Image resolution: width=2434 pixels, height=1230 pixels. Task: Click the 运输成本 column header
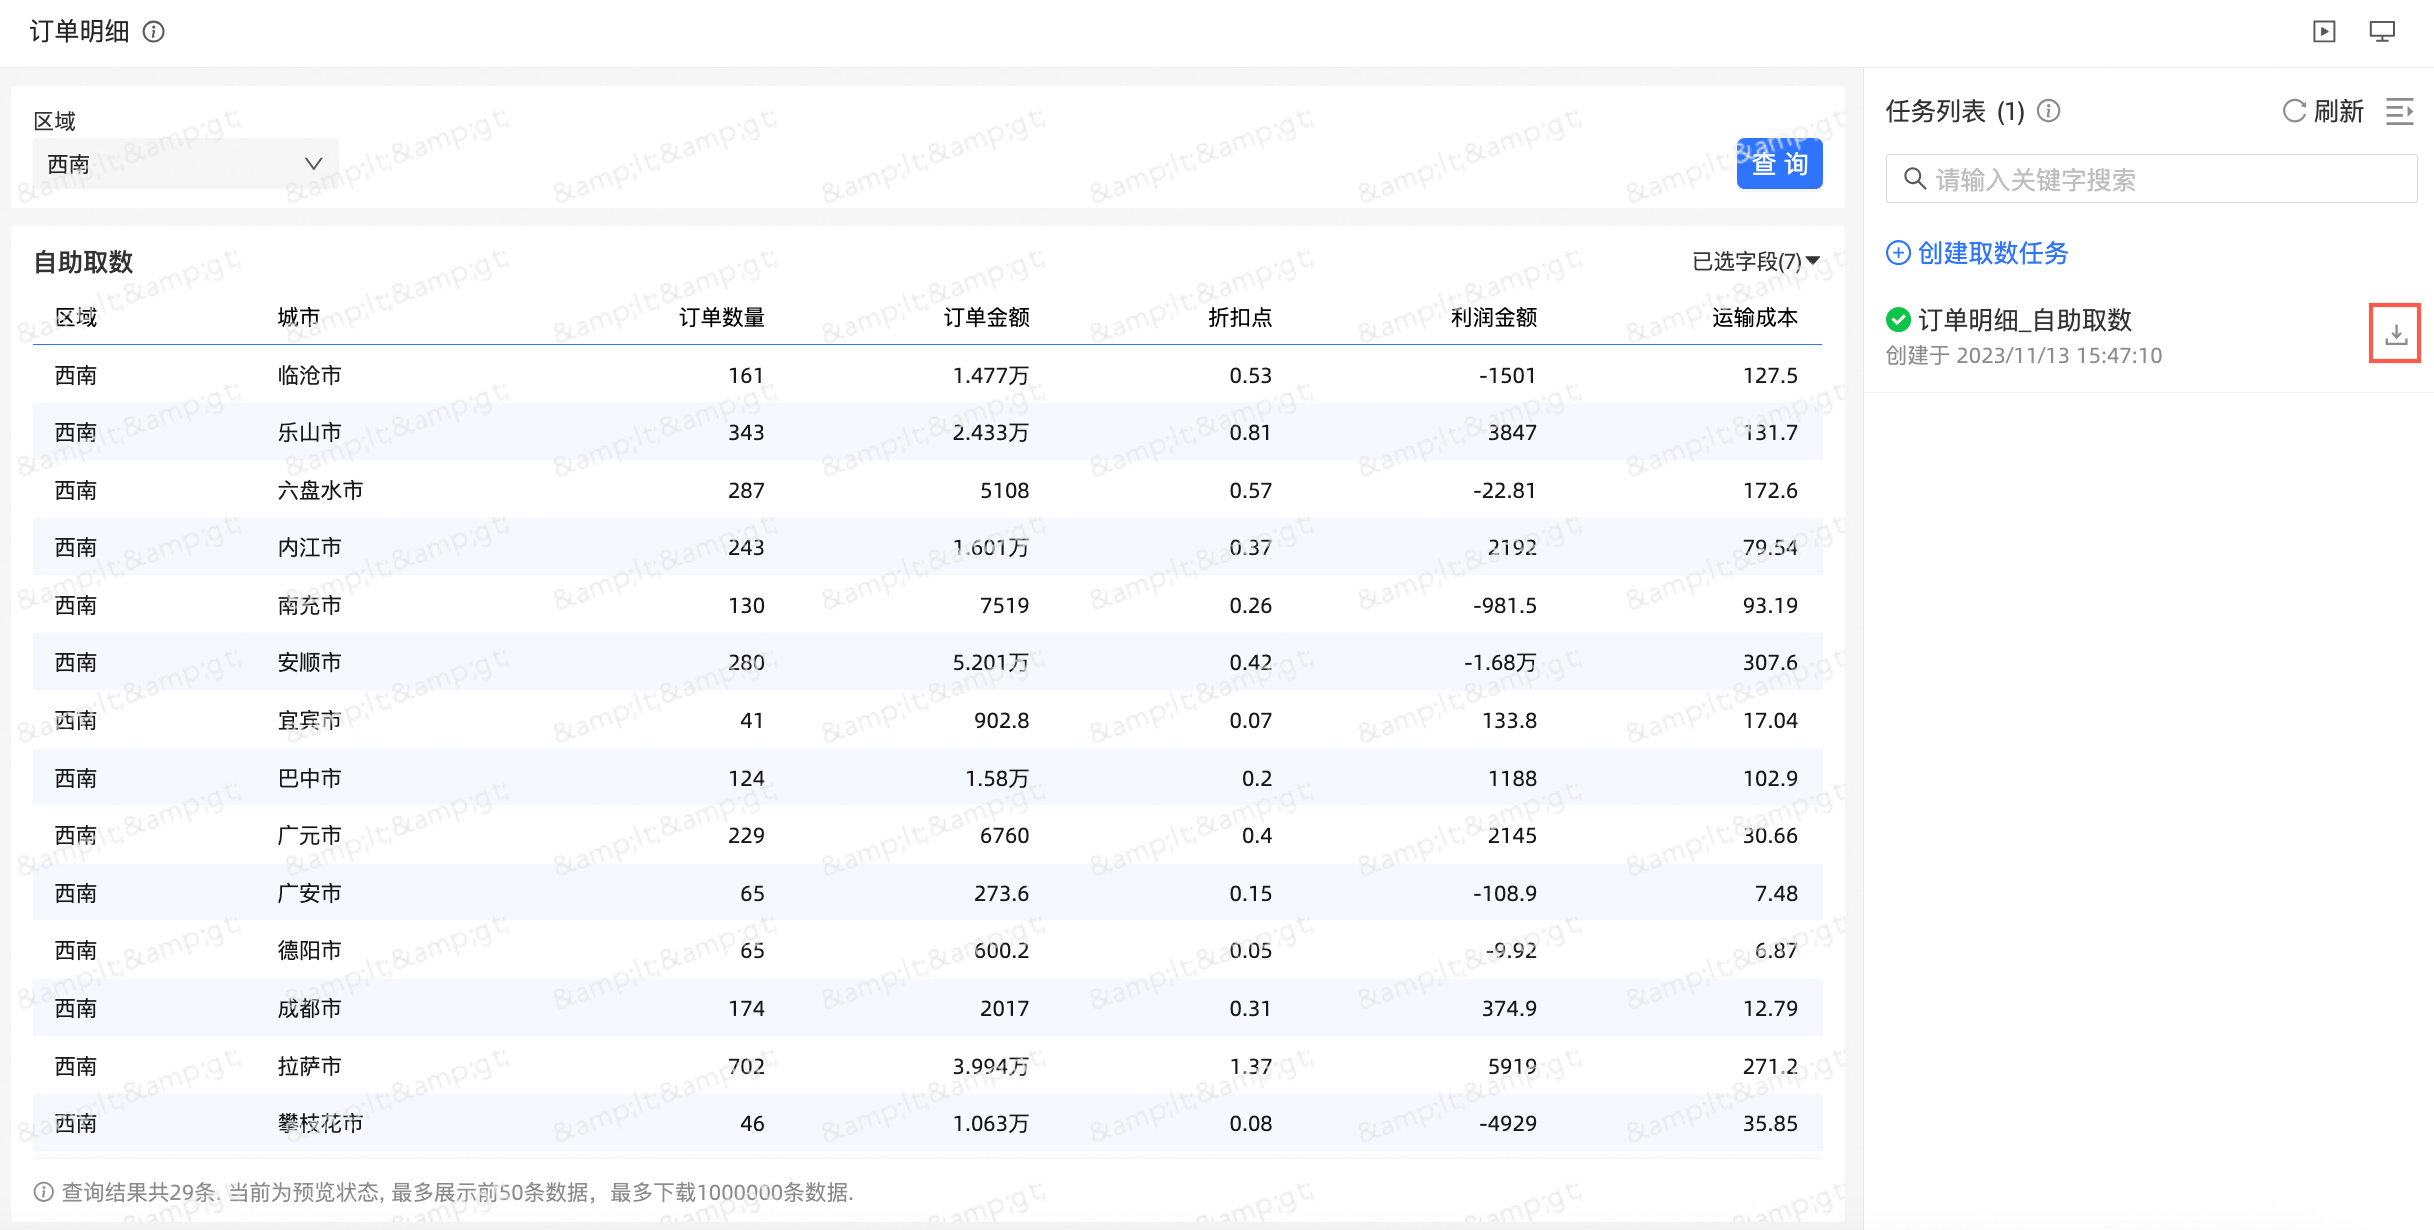coord(1755,318)
